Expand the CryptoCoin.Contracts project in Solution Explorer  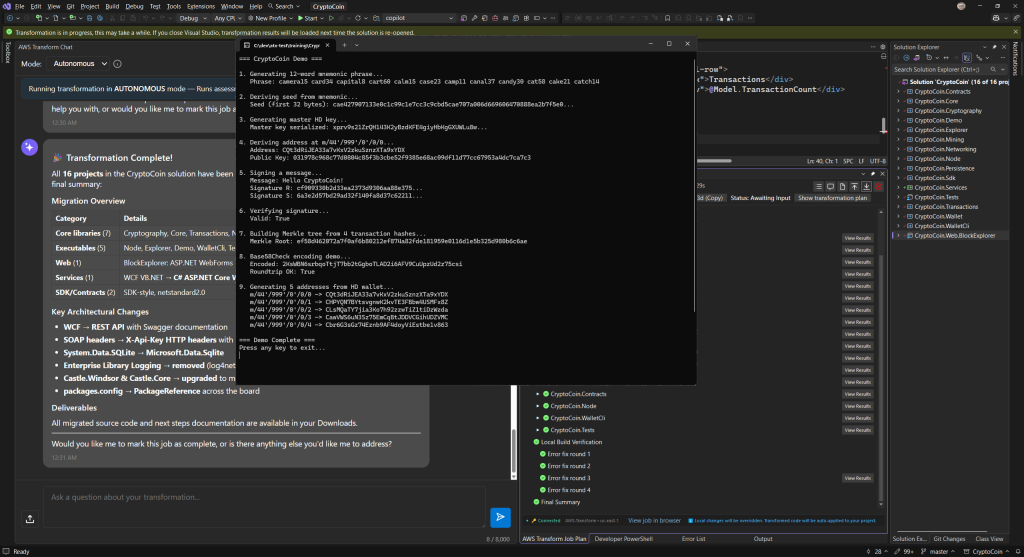899,91
